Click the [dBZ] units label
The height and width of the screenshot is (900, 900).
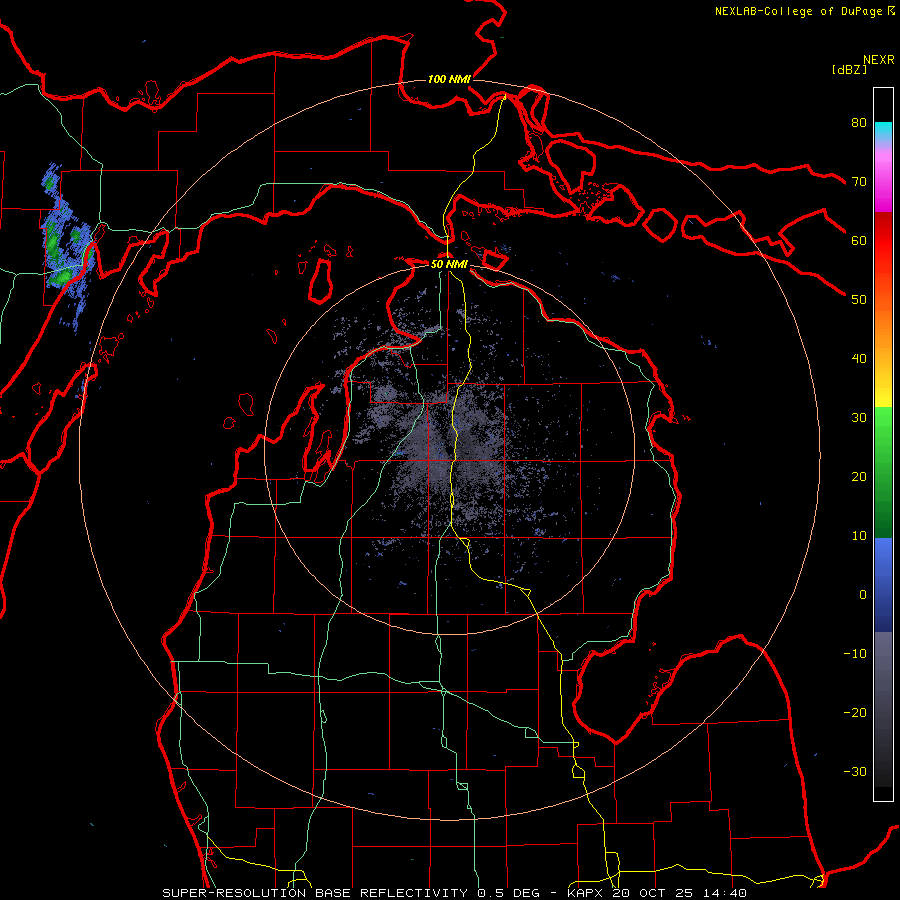[x=849, y=70]
